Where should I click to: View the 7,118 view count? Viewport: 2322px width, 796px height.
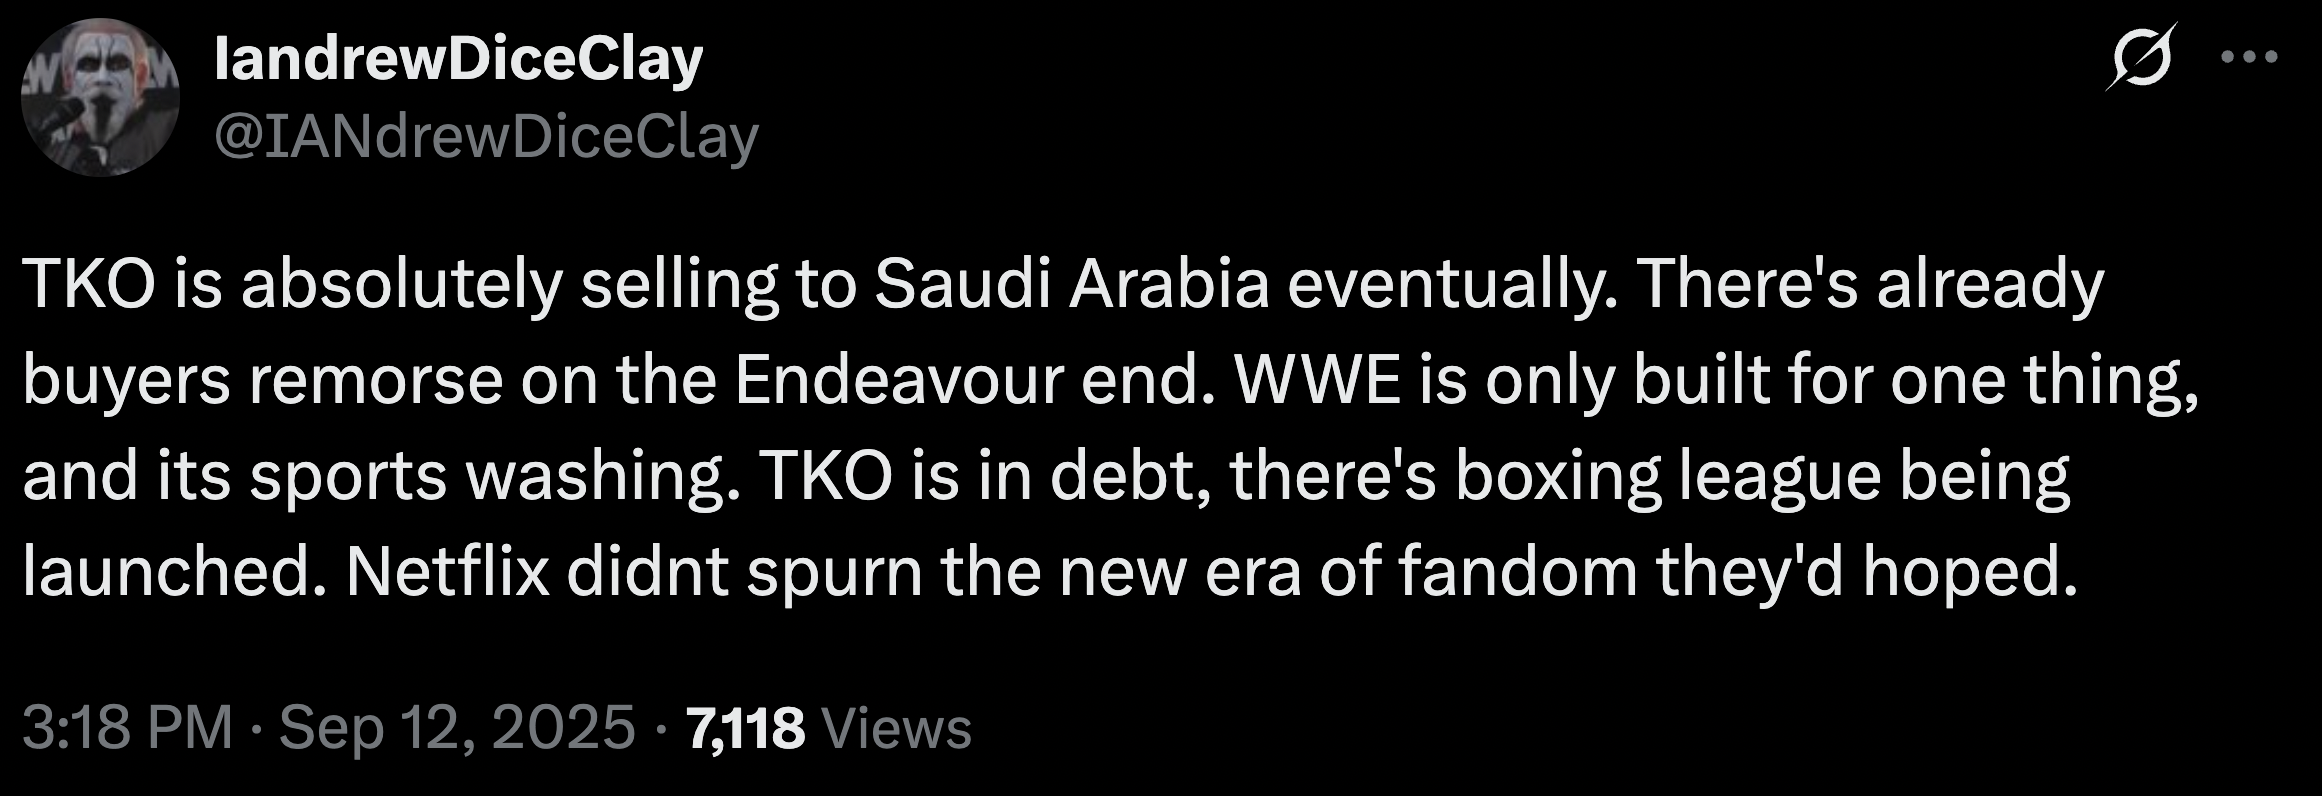tap(744, 728)
